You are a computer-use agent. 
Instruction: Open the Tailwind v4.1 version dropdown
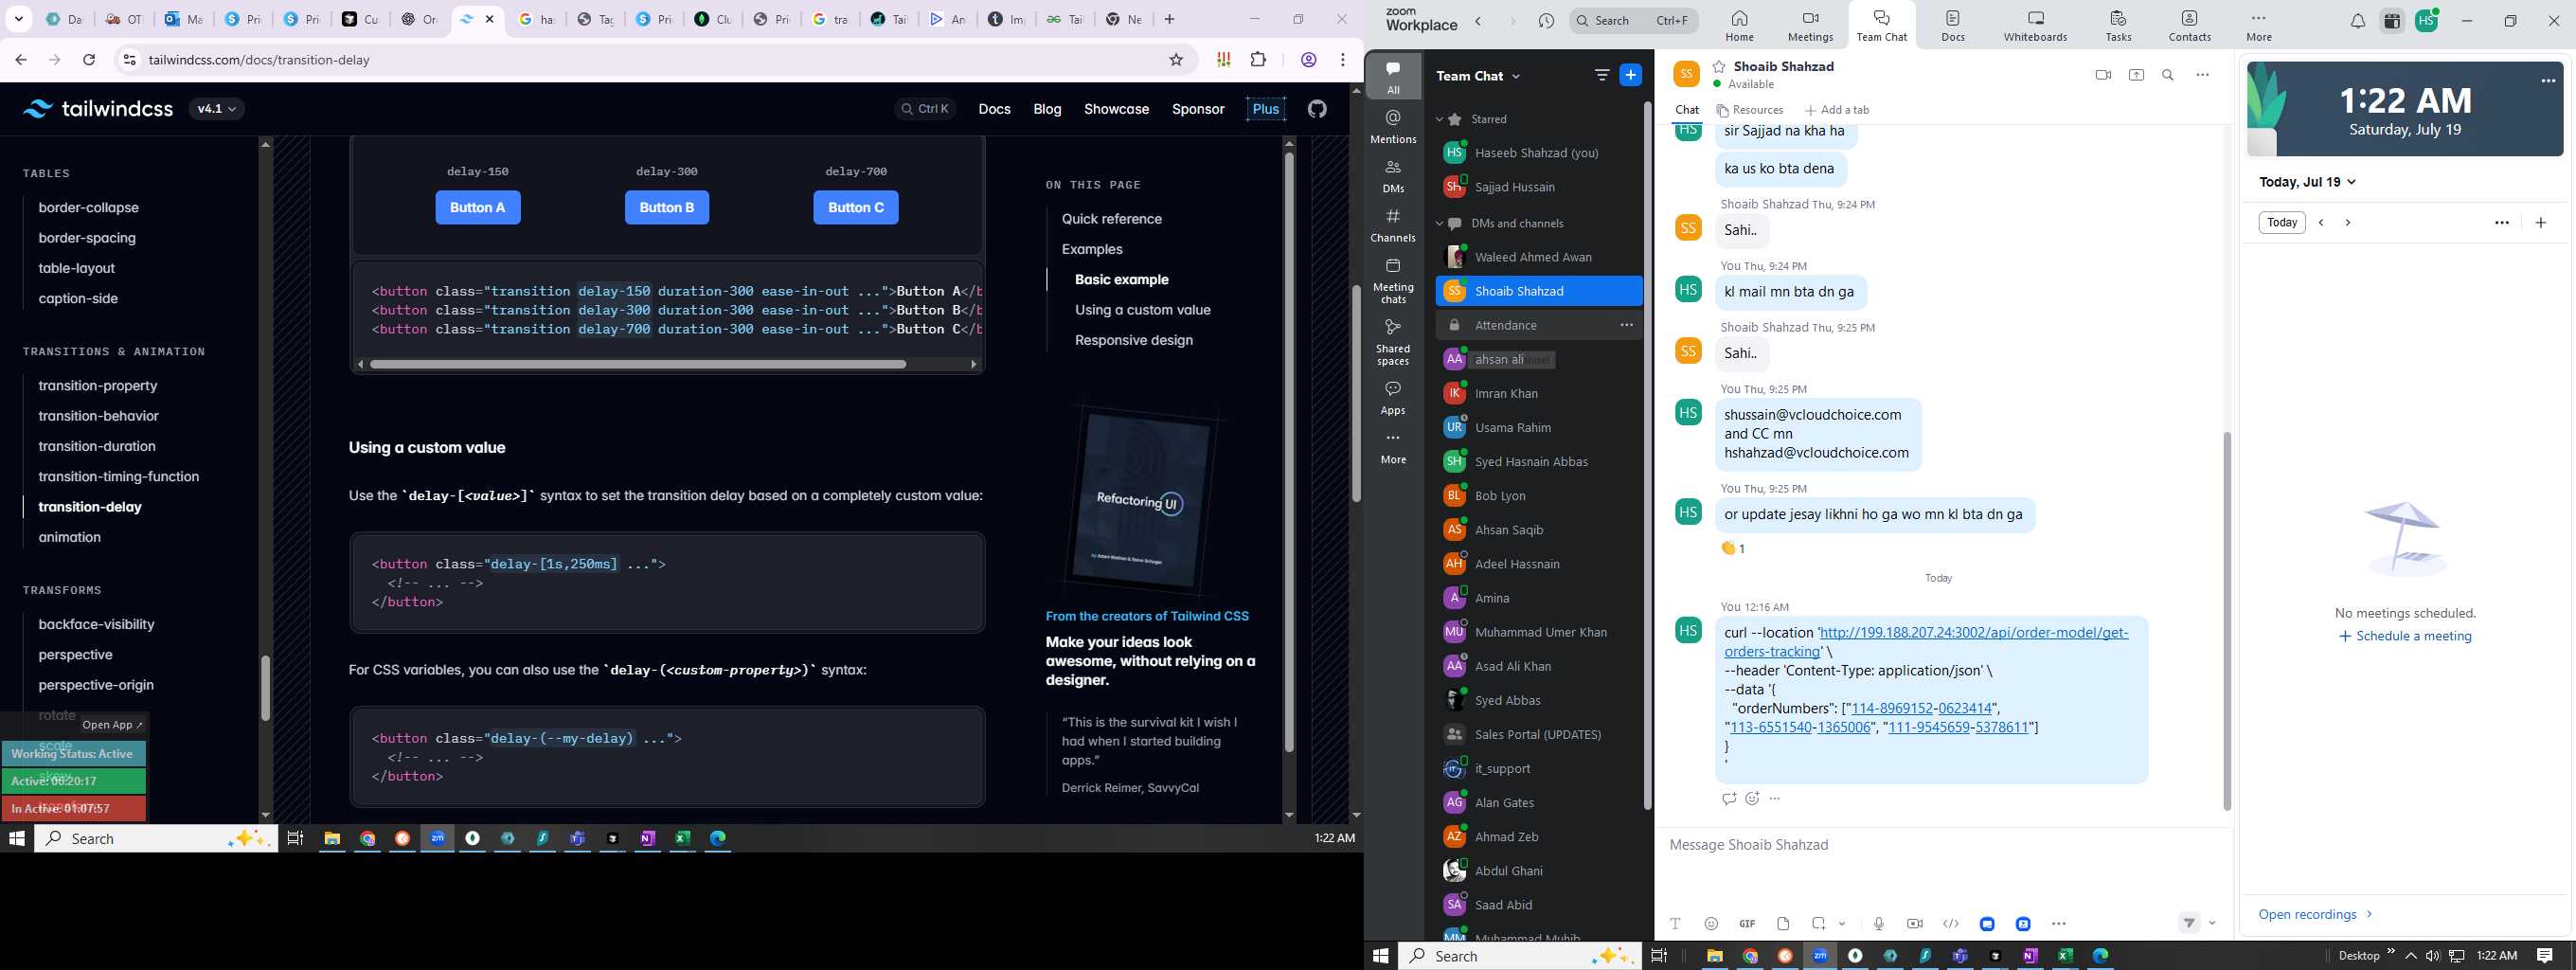217,109
